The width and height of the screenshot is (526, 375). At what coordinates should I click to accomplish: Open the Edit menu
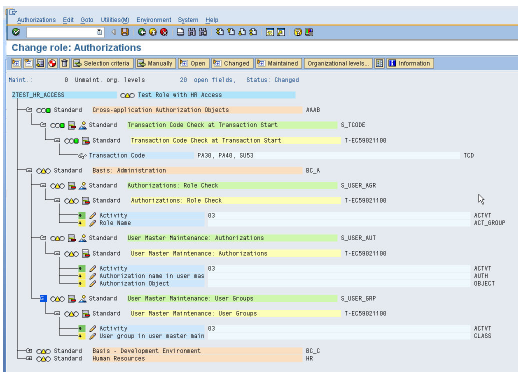(x=68, y=20)
